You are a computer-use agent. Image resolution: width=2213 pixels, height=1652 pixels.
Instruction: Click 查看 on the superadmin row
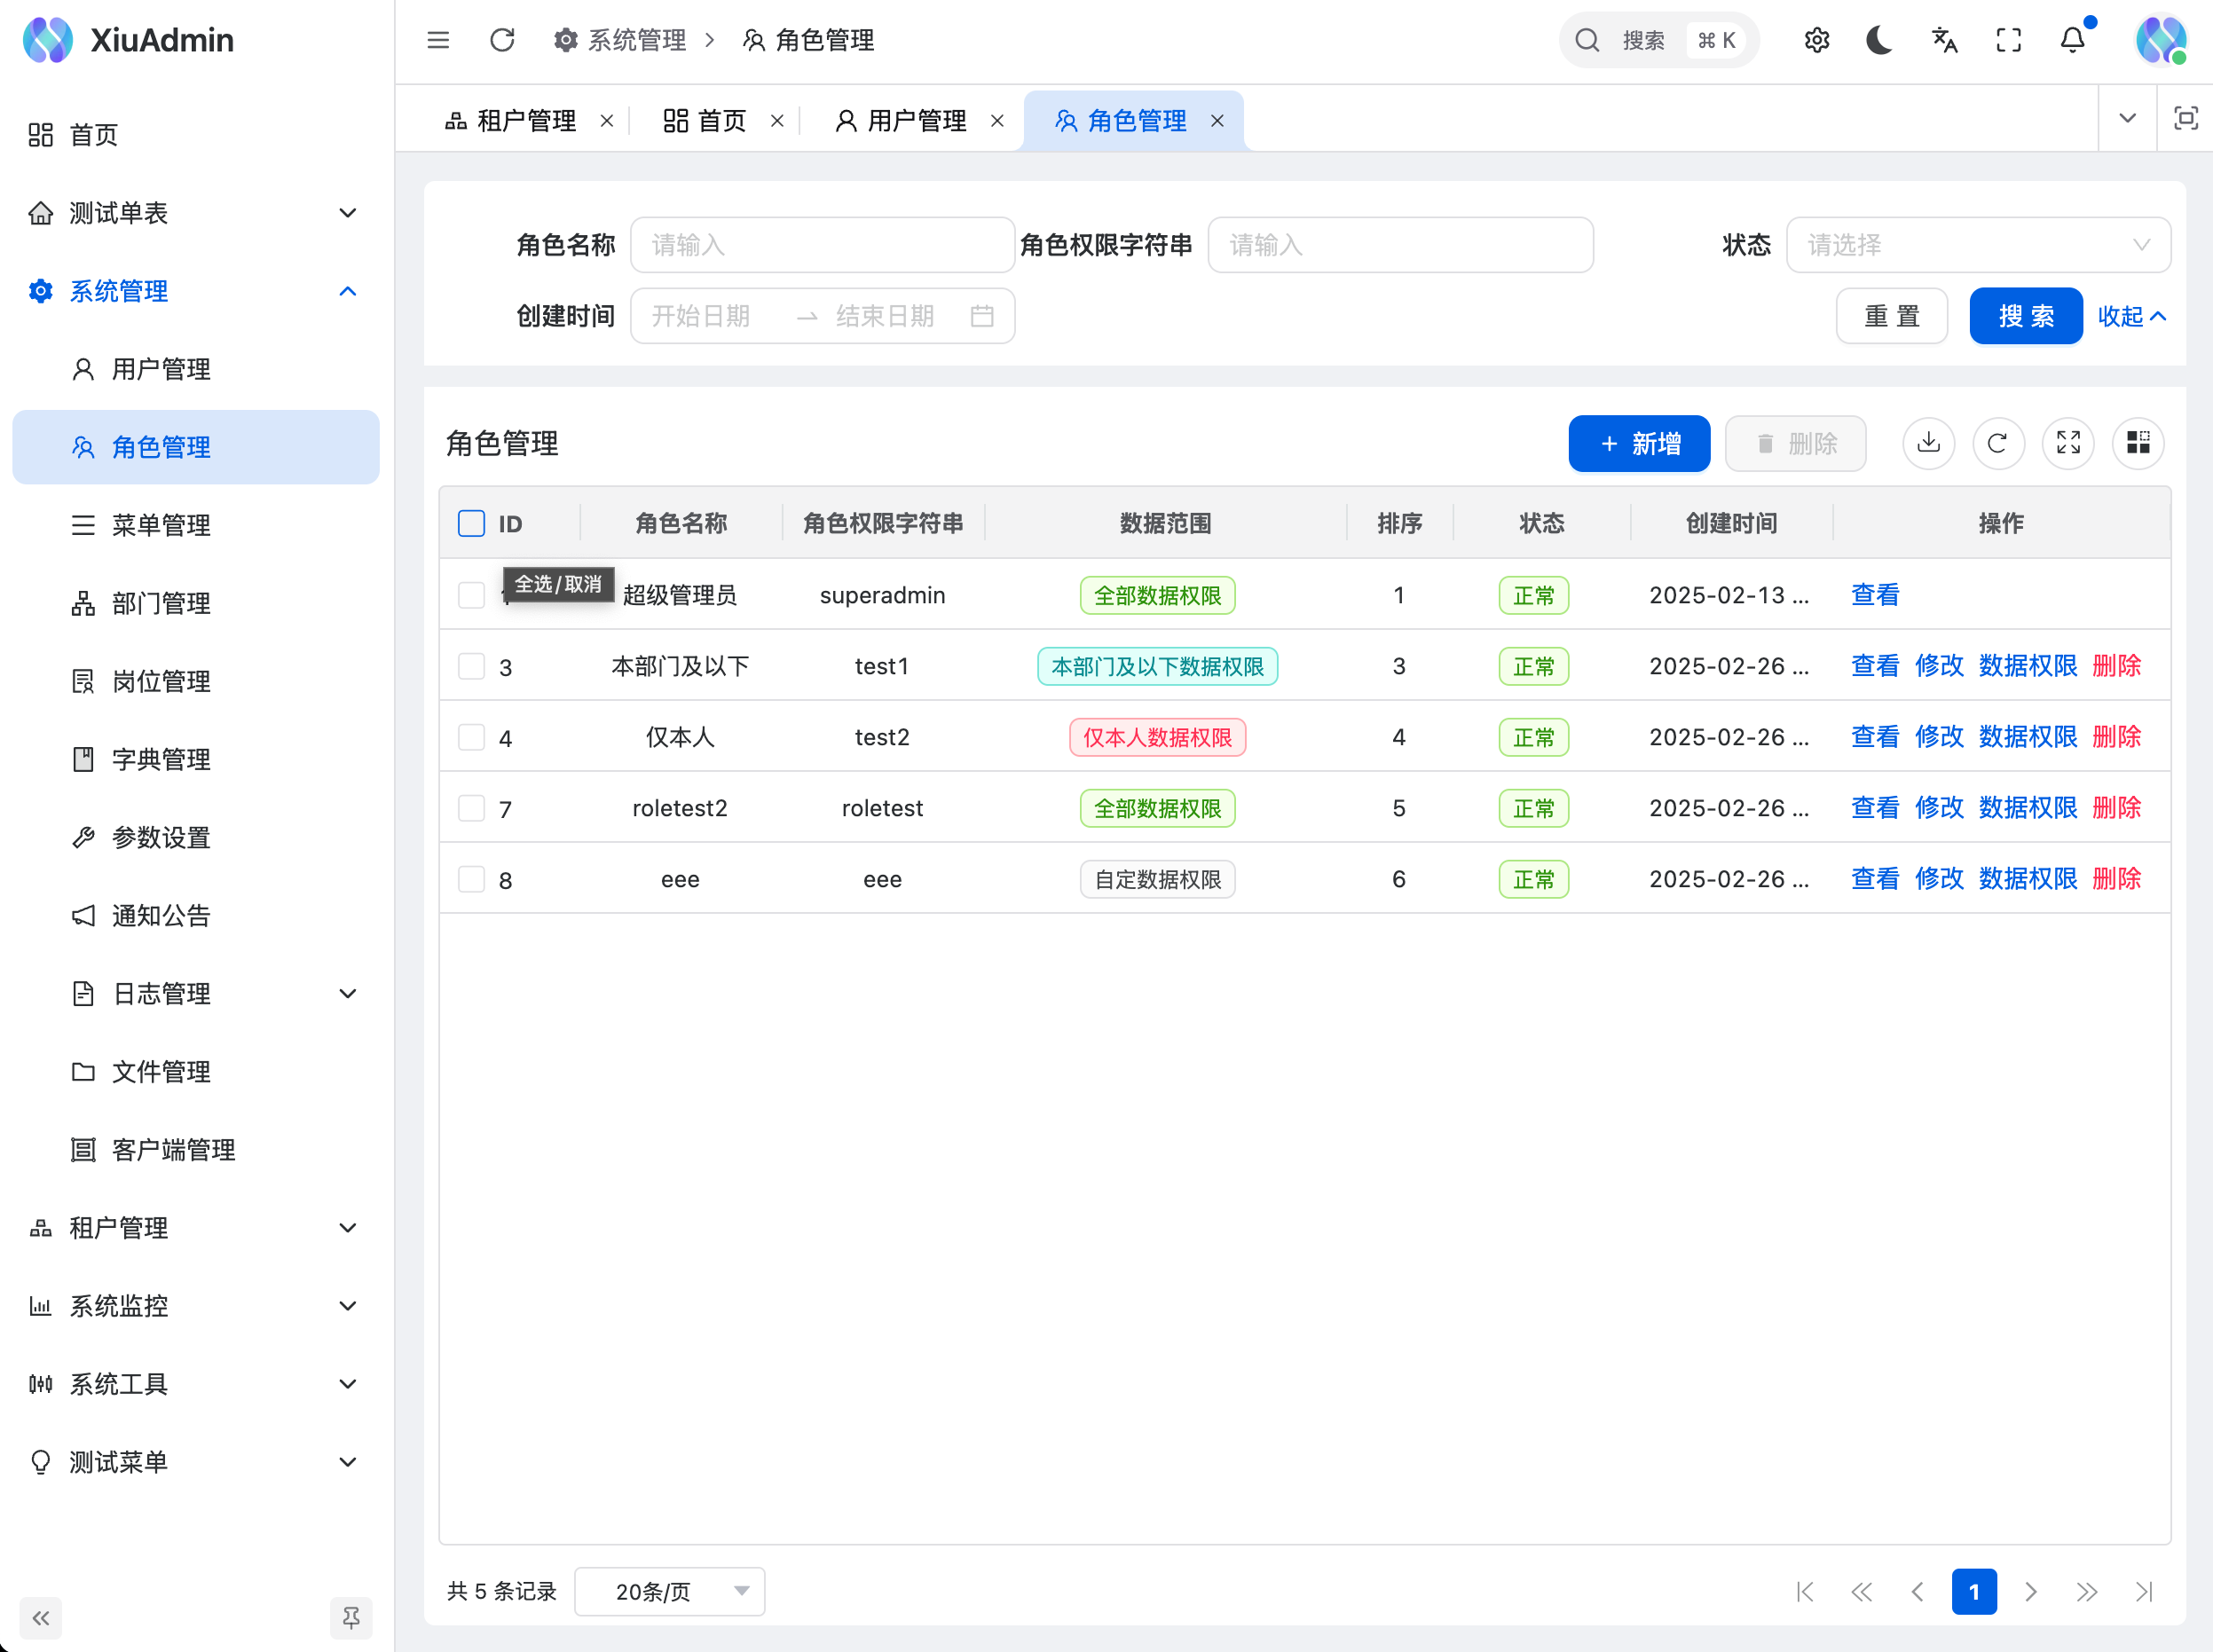[1874, 594]
